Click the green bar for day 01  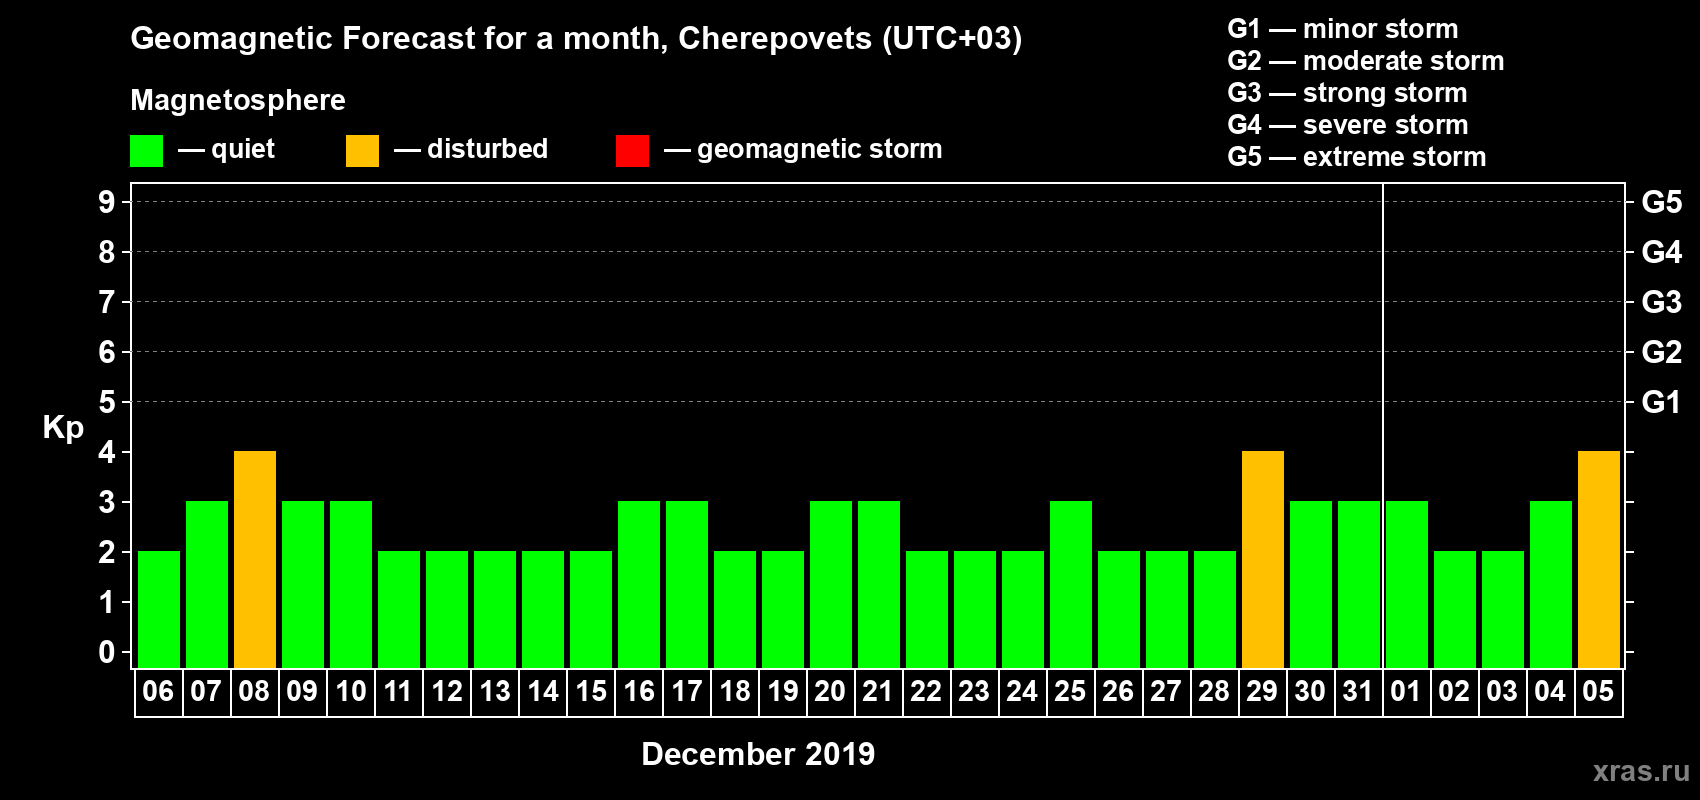(1407, 585)
